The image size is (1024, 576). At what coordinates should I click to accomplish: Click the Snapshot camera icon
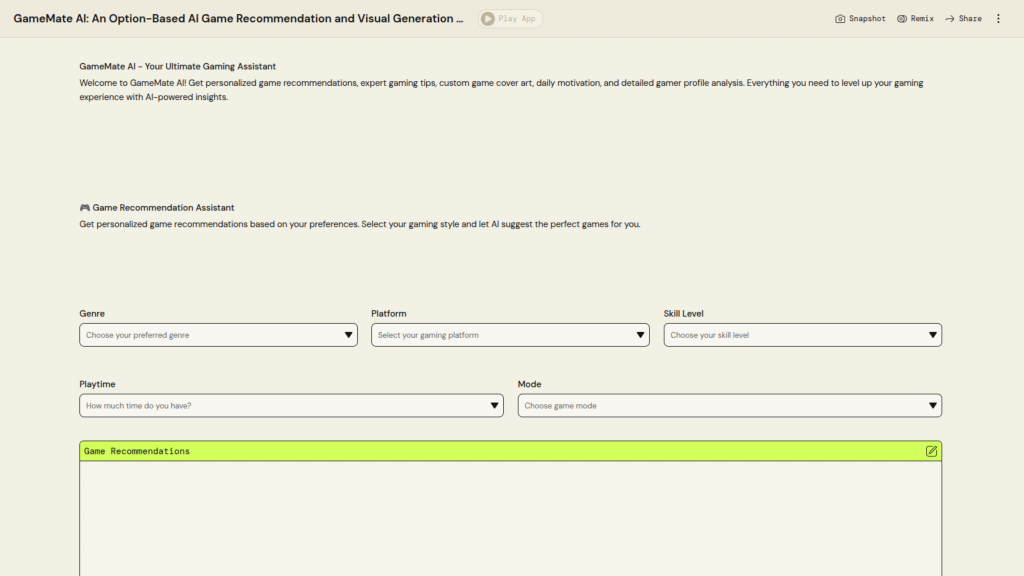(x=840, y=19)
